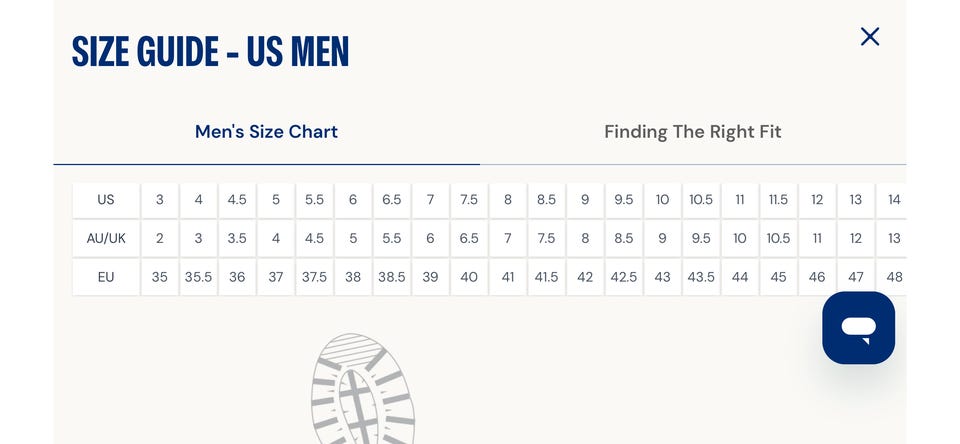960x444 pixels.
Task: Switch to Finding The Right Fit tab
Action: click(x=692, y=132)
